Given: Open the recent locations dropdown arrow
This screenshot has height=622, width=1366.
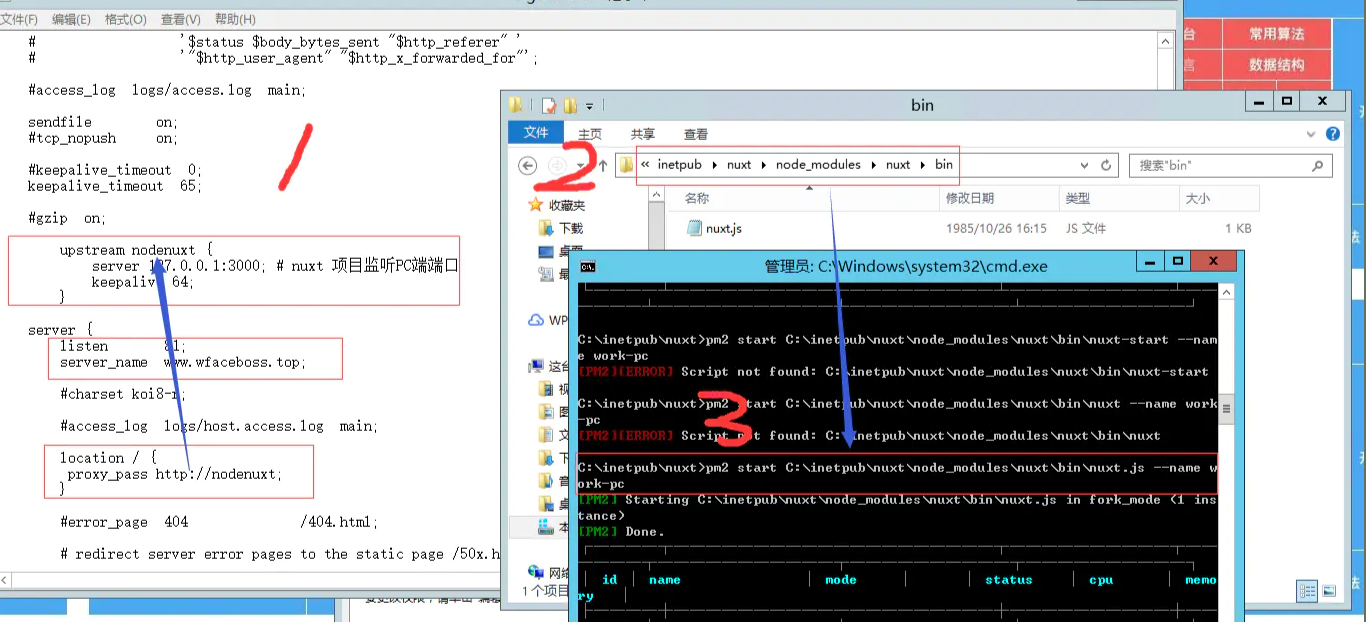Looking at the screenshot, I should (x=581, y=166).
